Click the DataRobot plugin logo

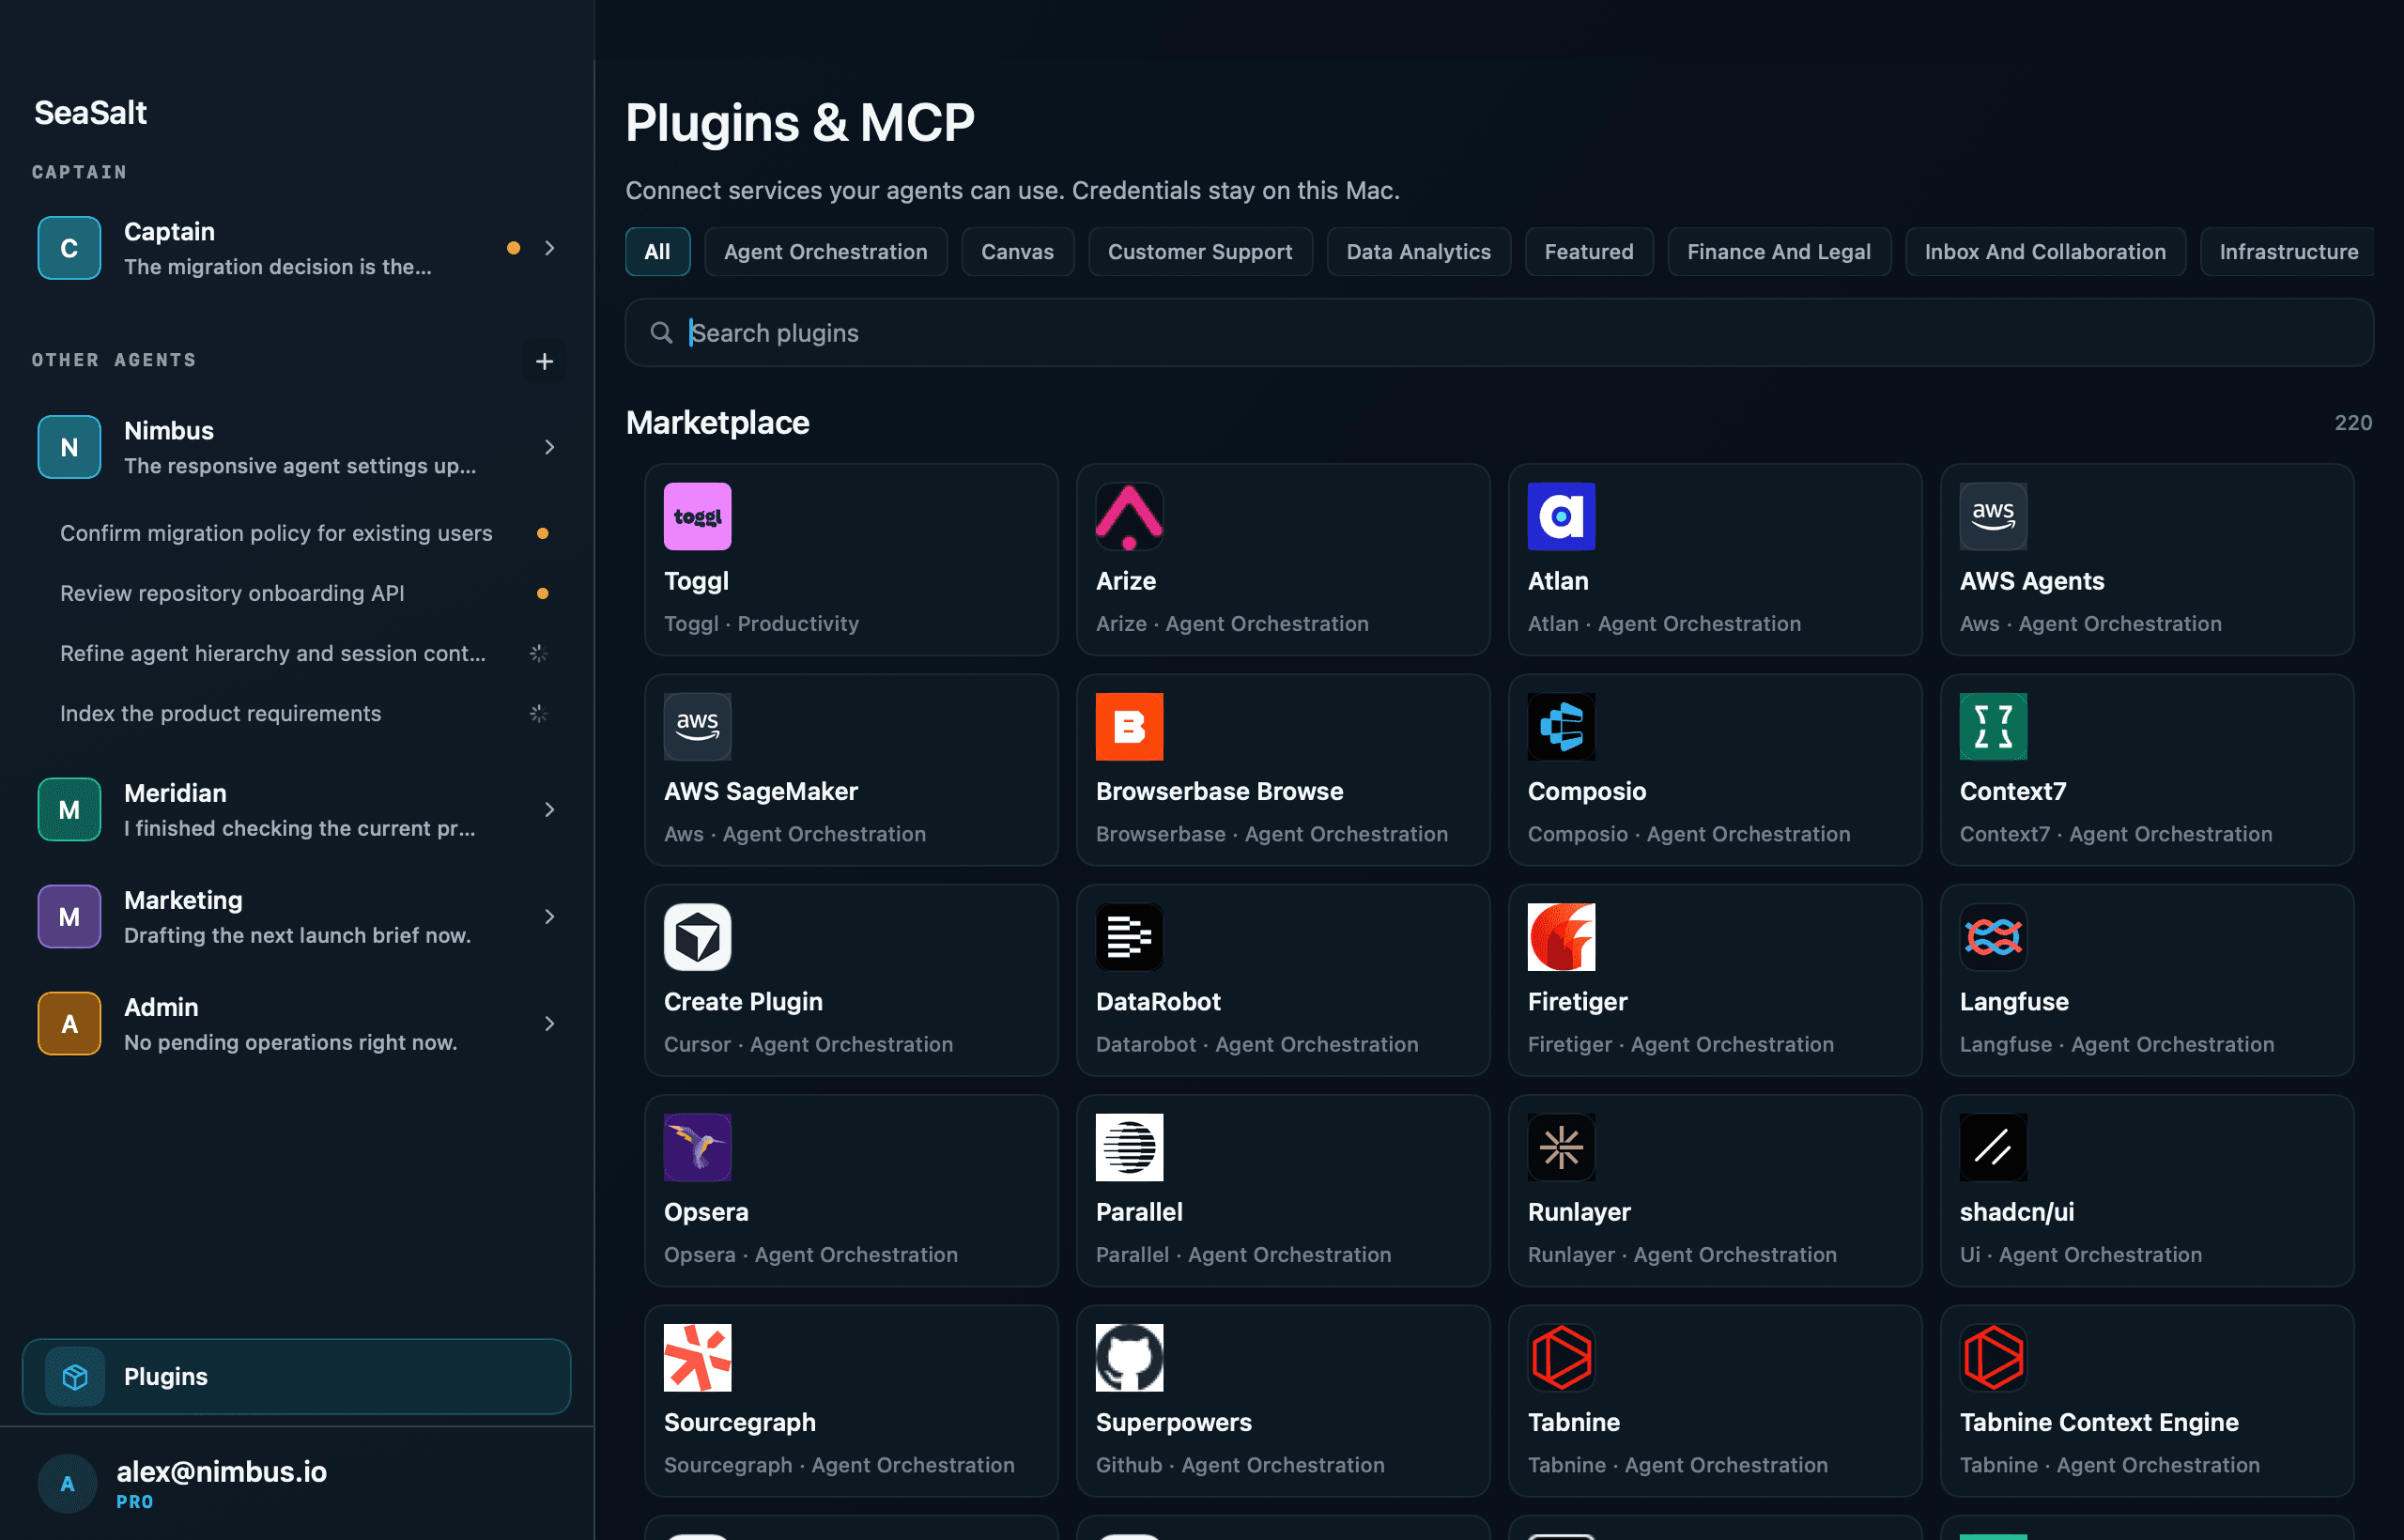[1129, 937]
